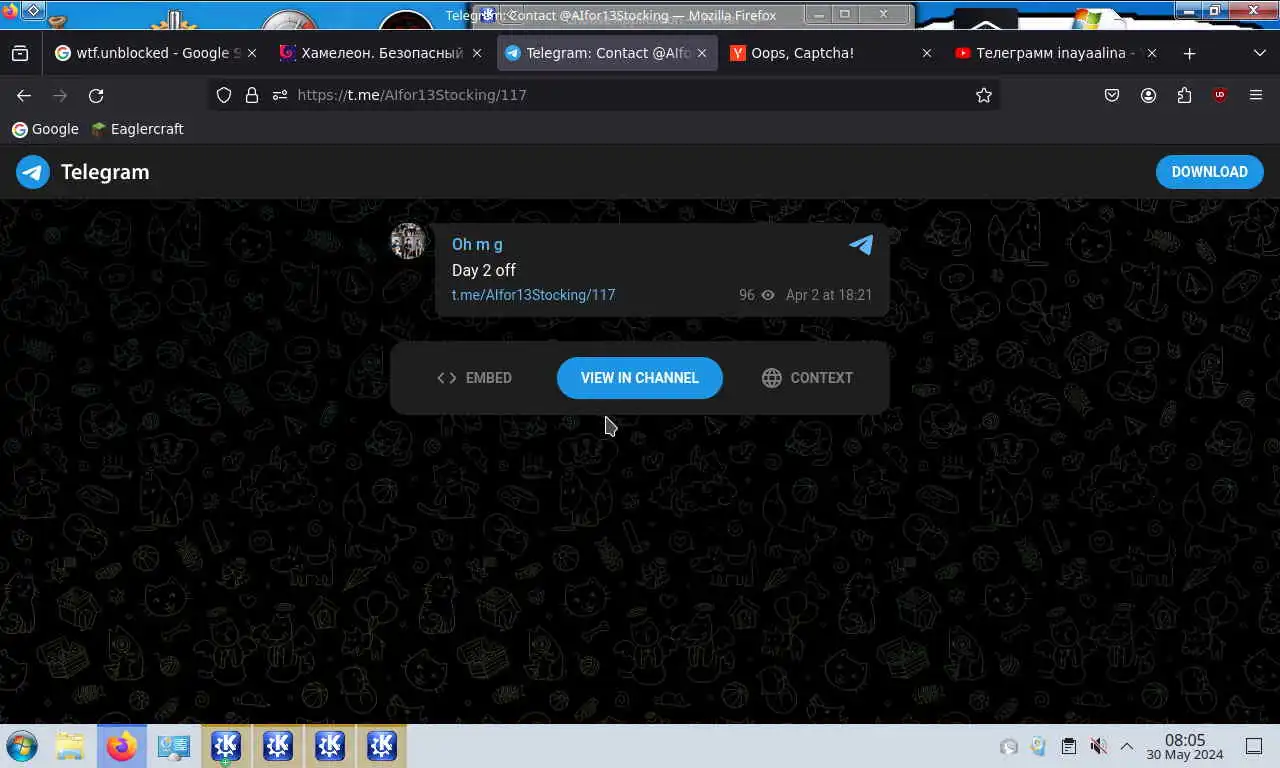Close the Oops, Captcha! tab
This screenshot has width=1280, height=768.
tap(926, 53)
